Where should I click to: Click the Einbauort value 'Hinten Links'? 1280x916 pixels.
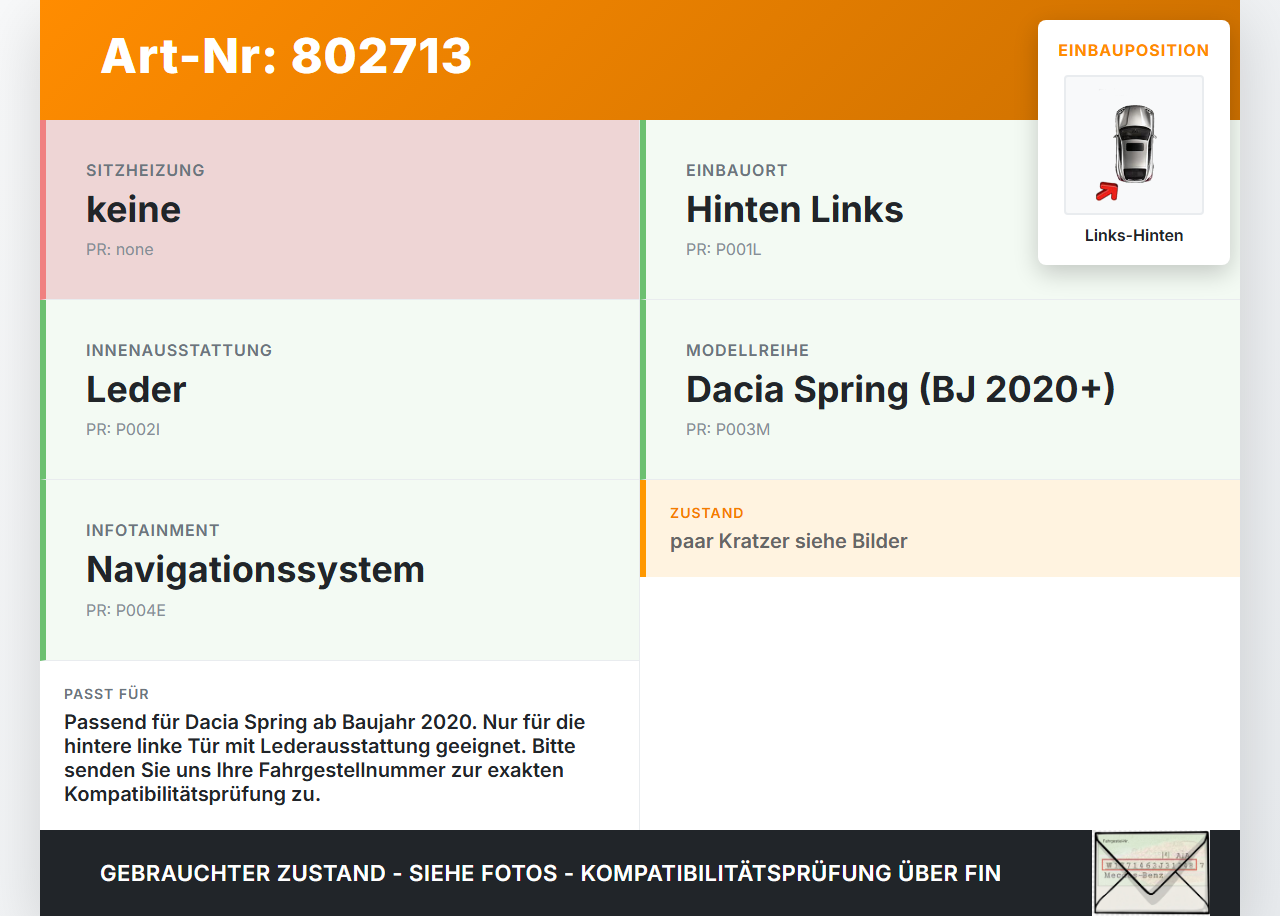click(795, 209)
